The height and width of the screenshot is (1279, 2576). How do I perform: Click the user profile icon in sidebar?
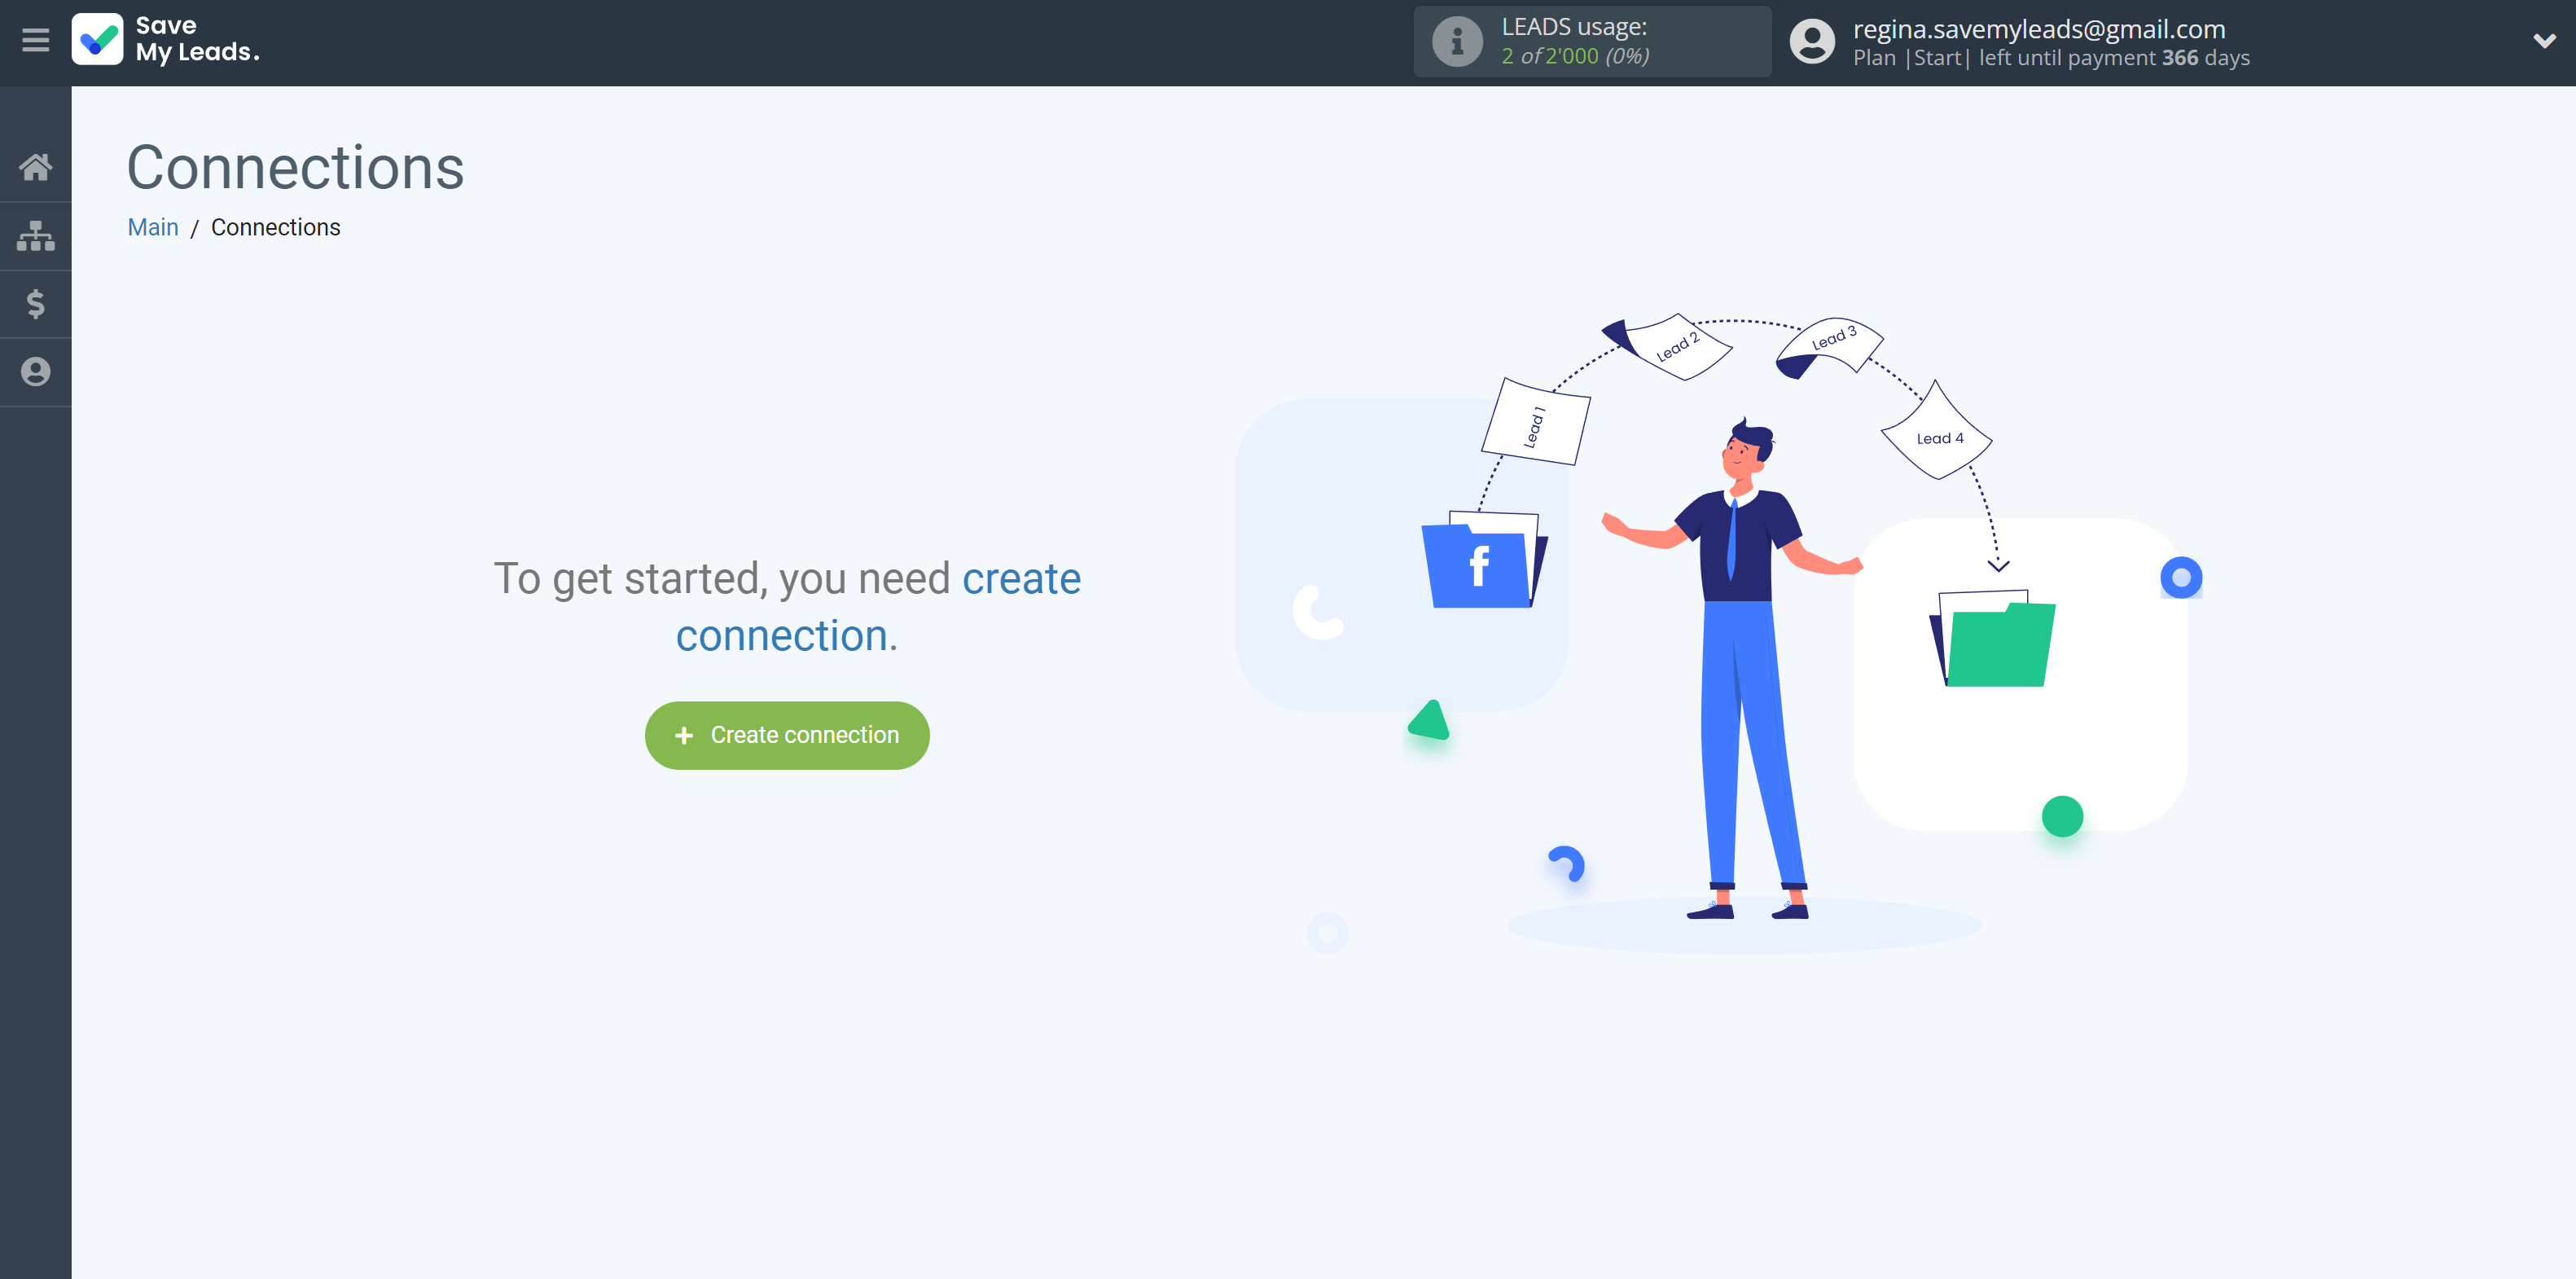tap(36, 371)
